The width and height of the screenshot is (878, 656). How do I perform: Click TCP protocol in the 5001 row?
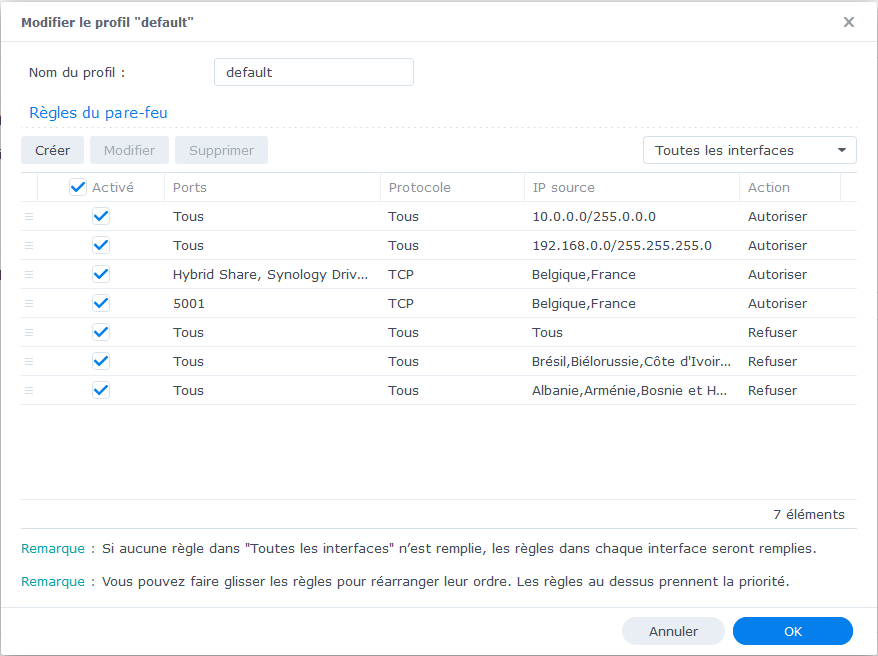(x=401, y=304)
